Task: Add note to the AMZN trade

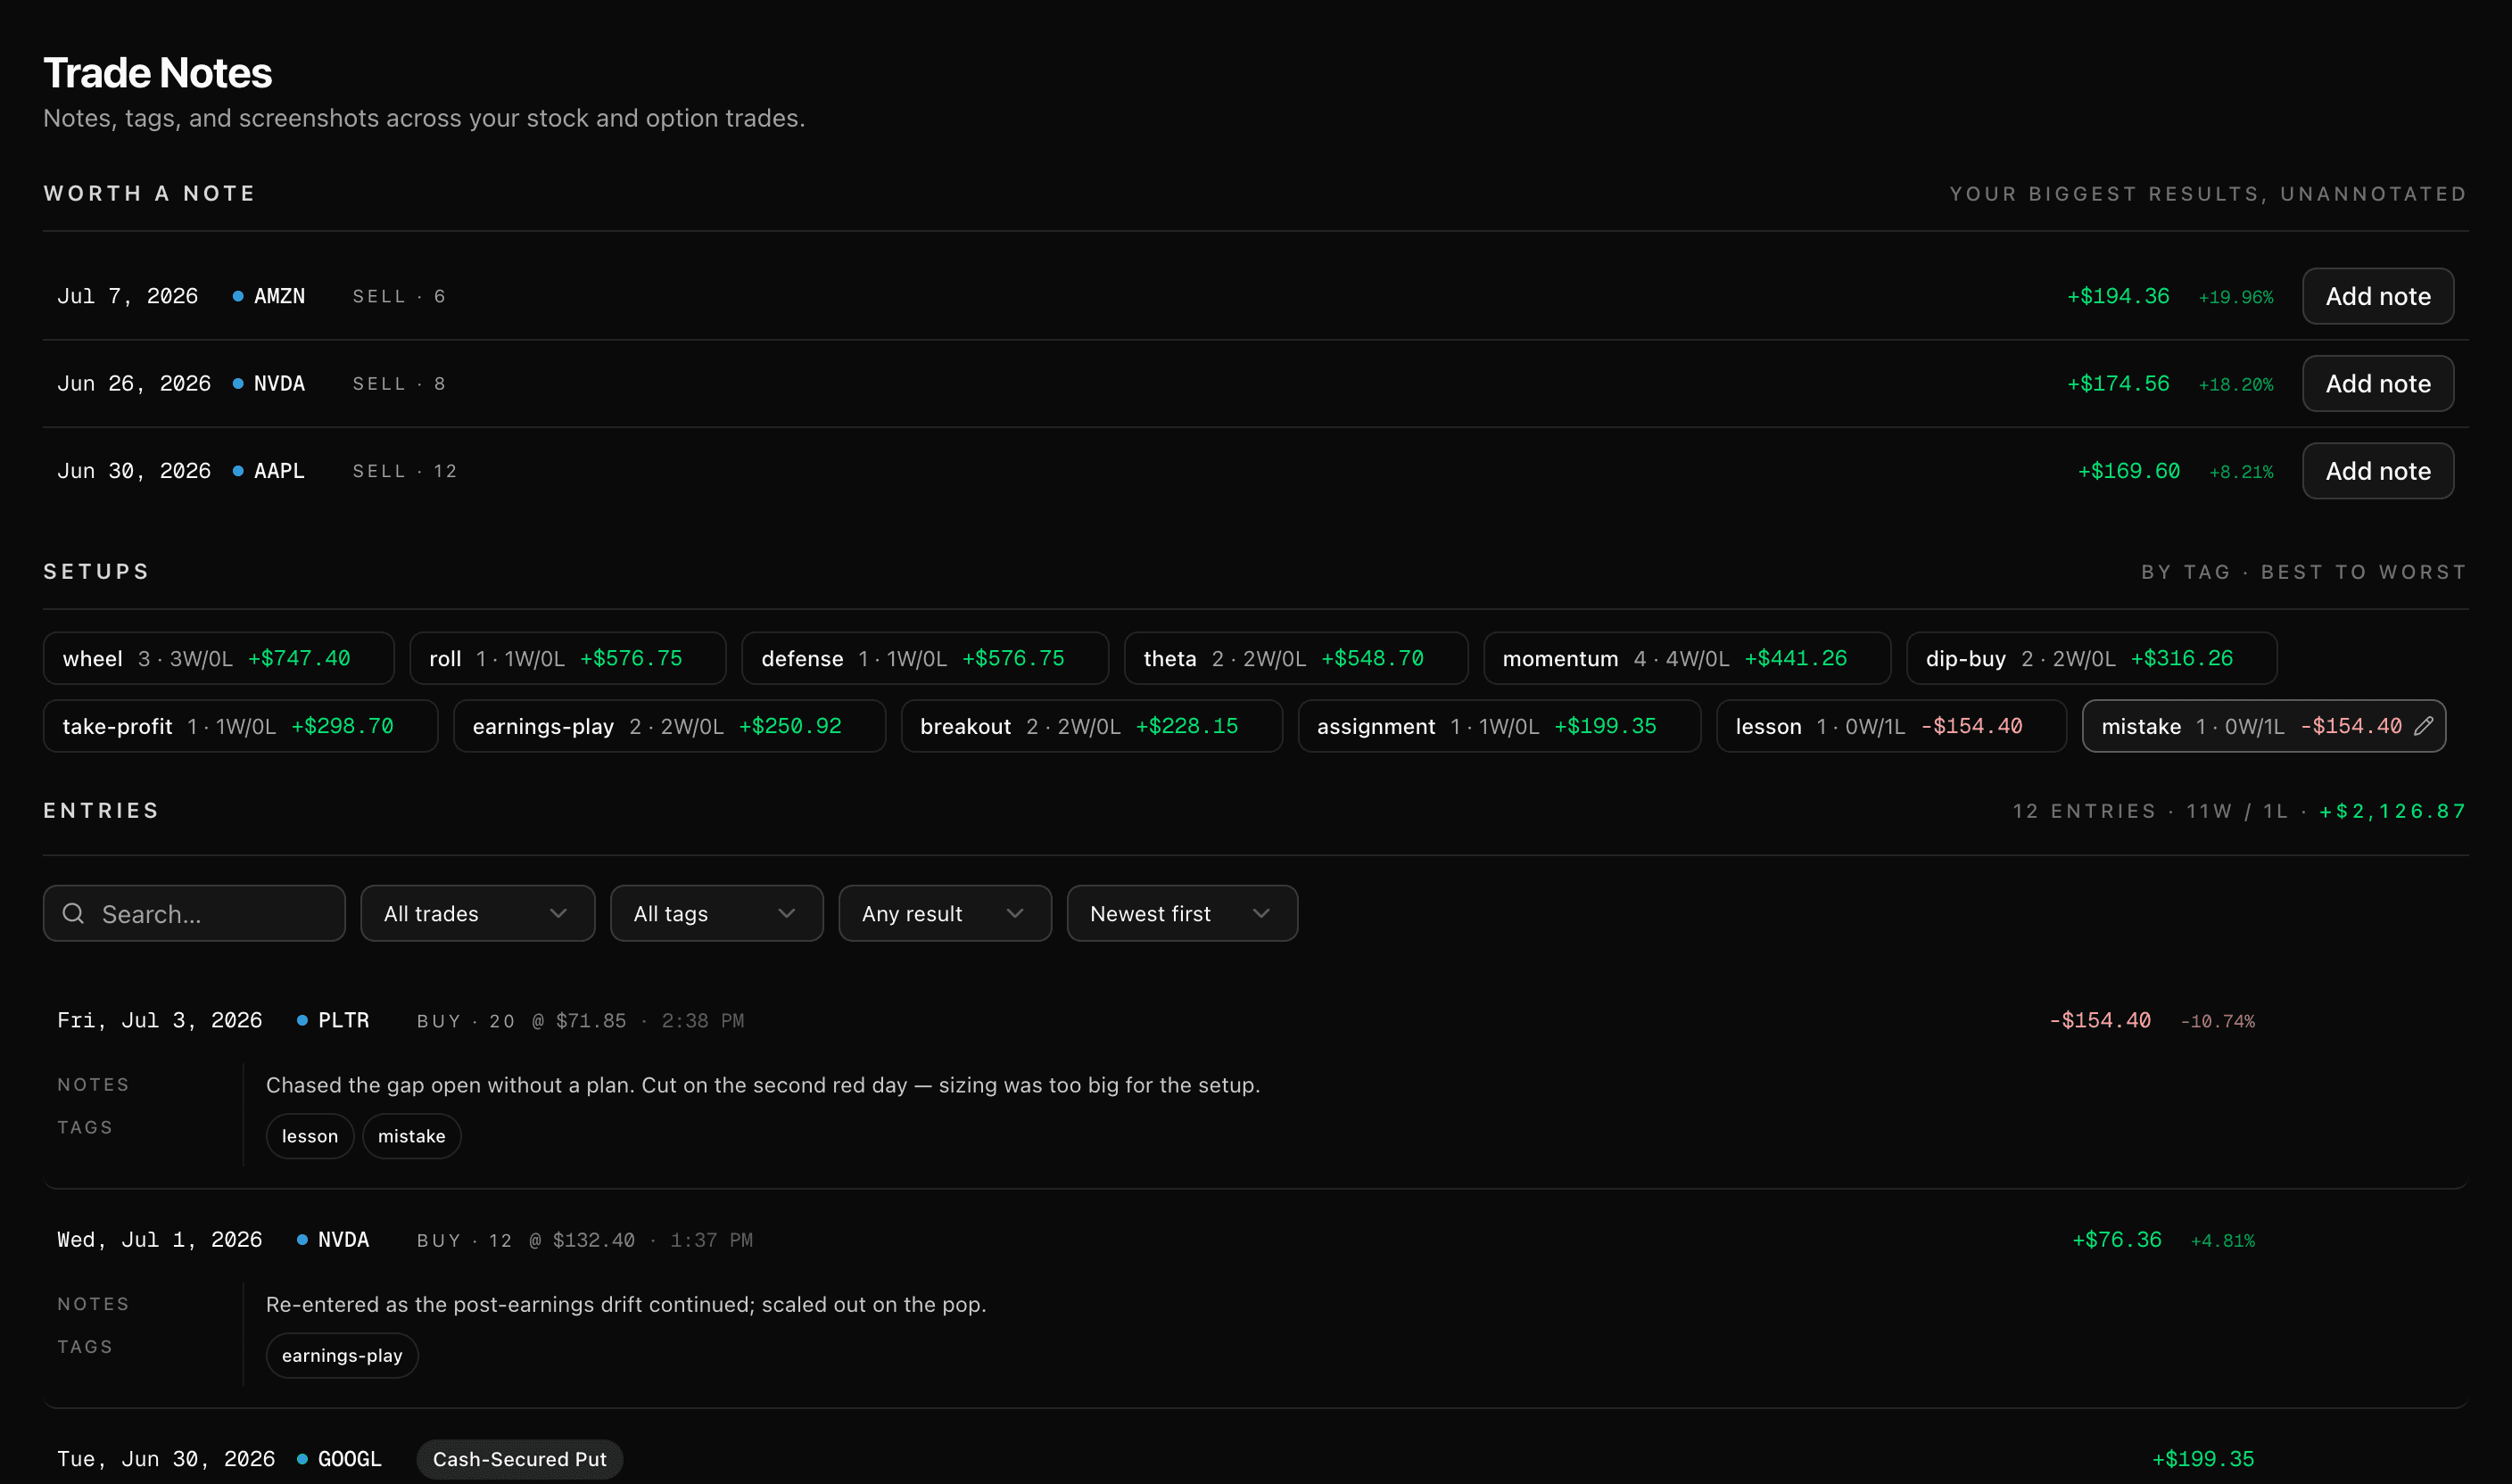Action: tap(2378, 296)
